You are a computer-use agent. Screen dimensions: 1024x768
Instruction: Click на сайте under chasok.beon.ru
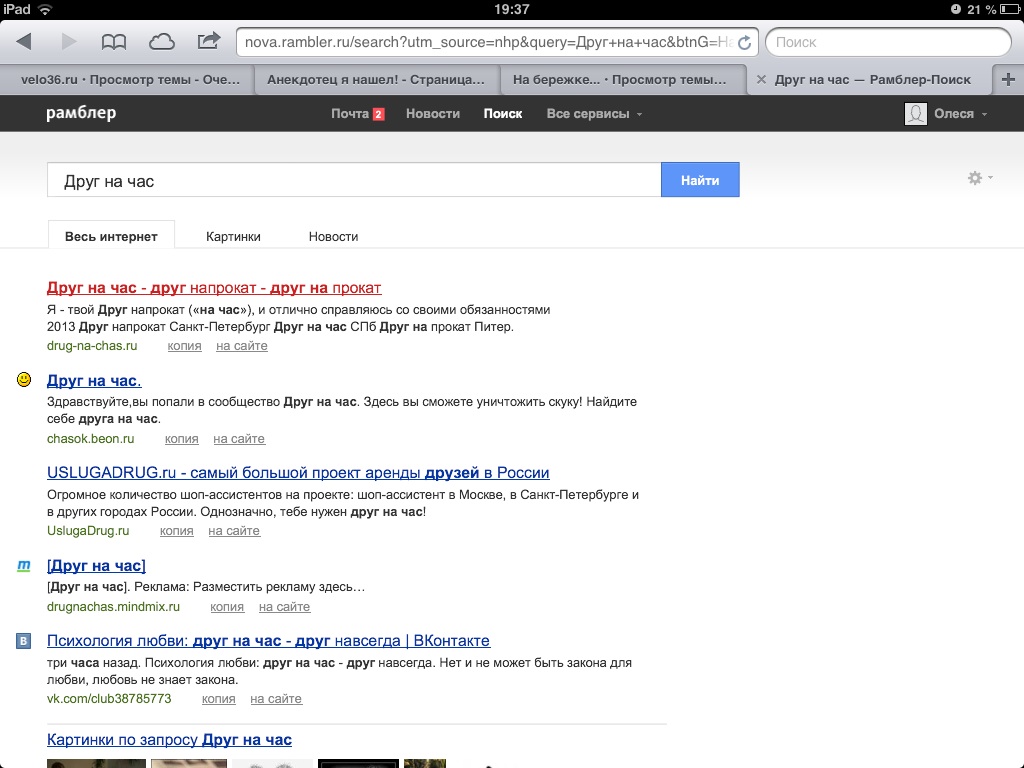point(239,439)
